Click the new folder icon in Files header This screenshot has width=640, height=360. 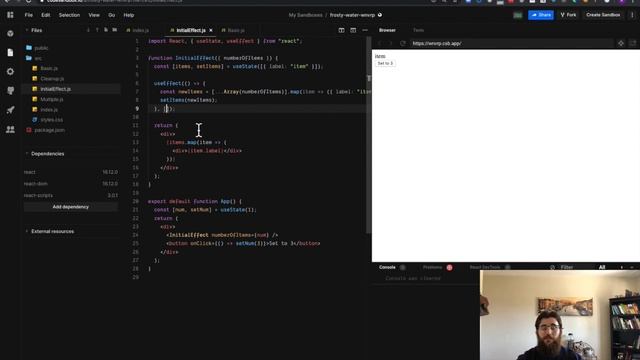click(115, 30)
